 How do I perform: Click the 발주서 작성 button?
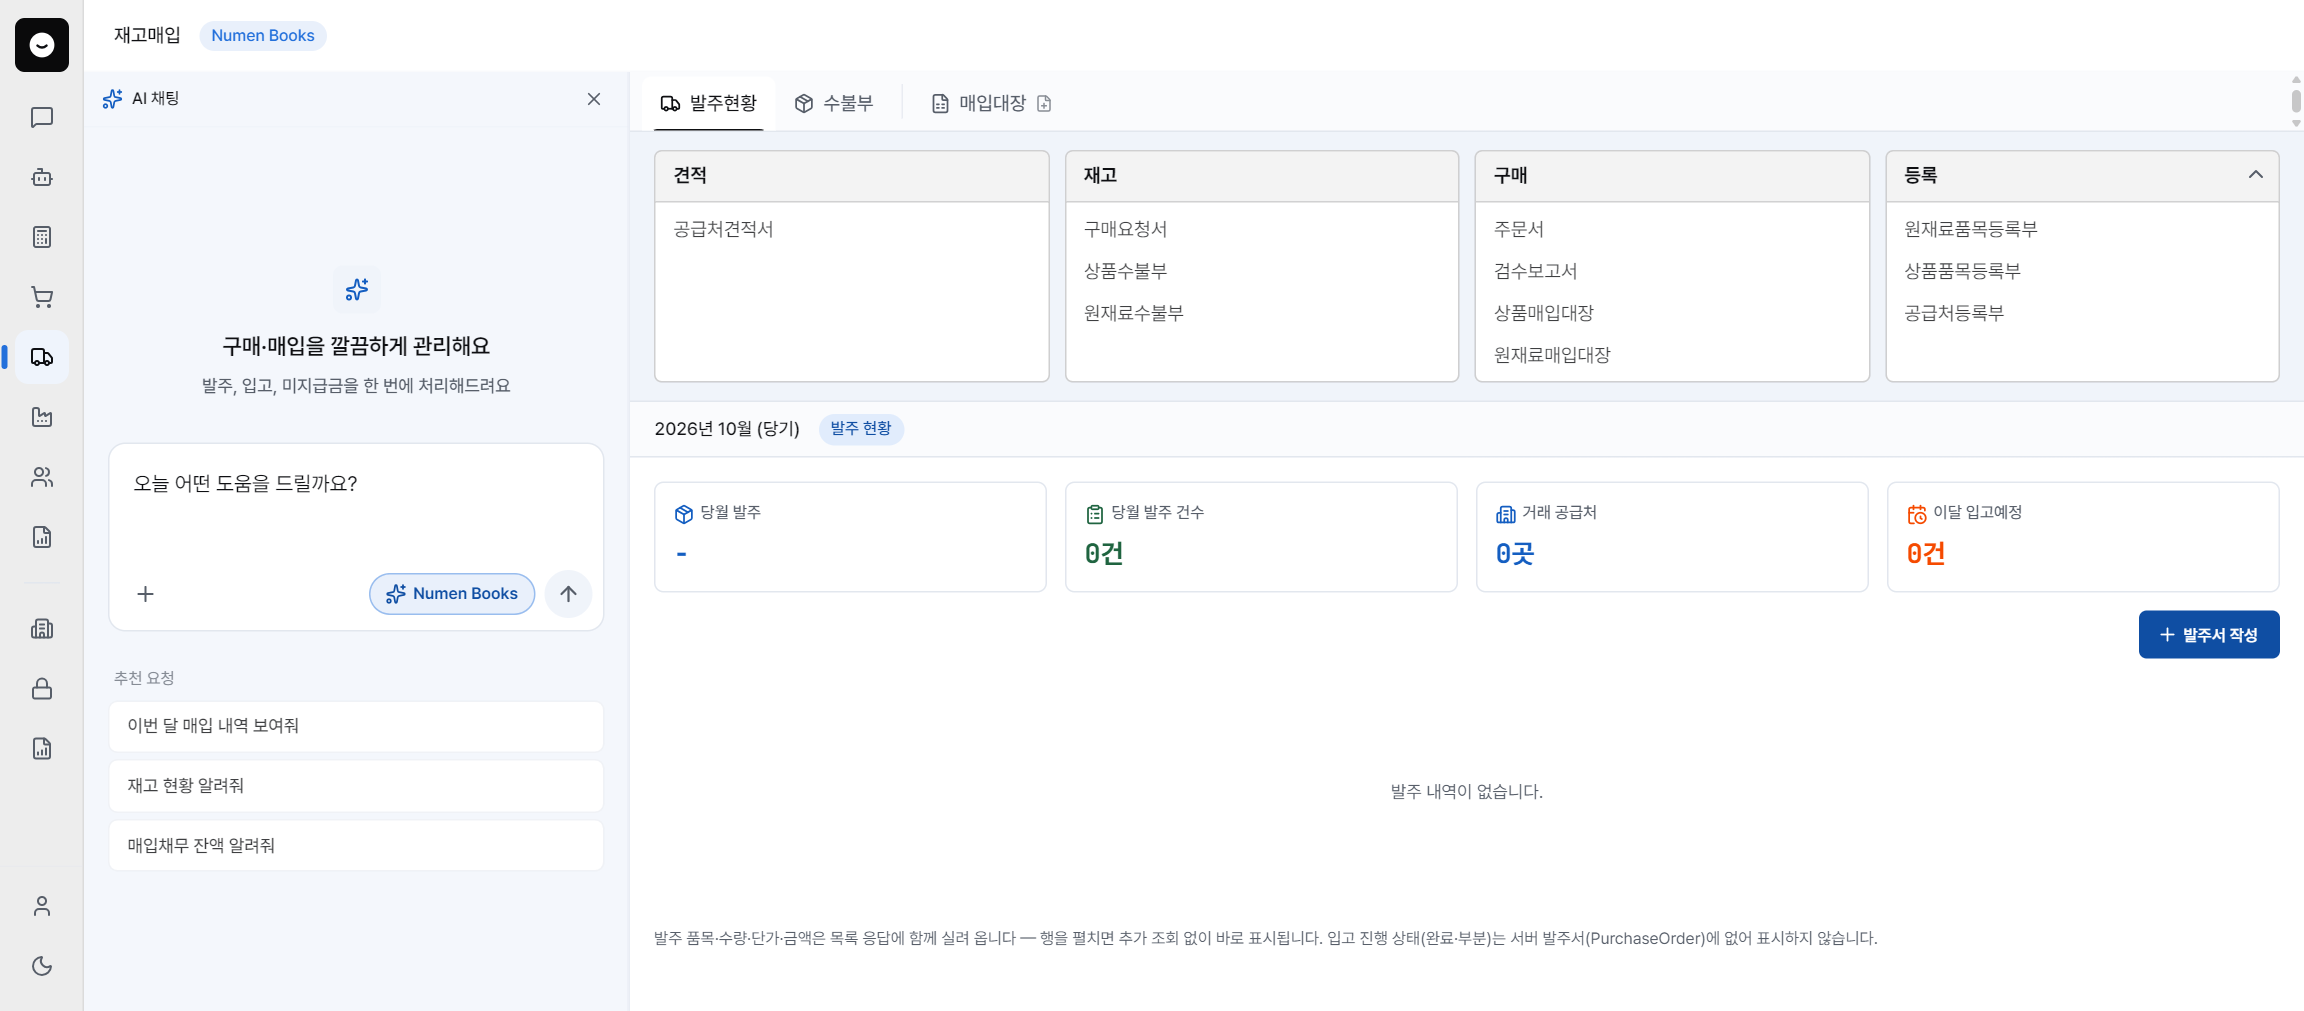click(x=2209, y=635)
